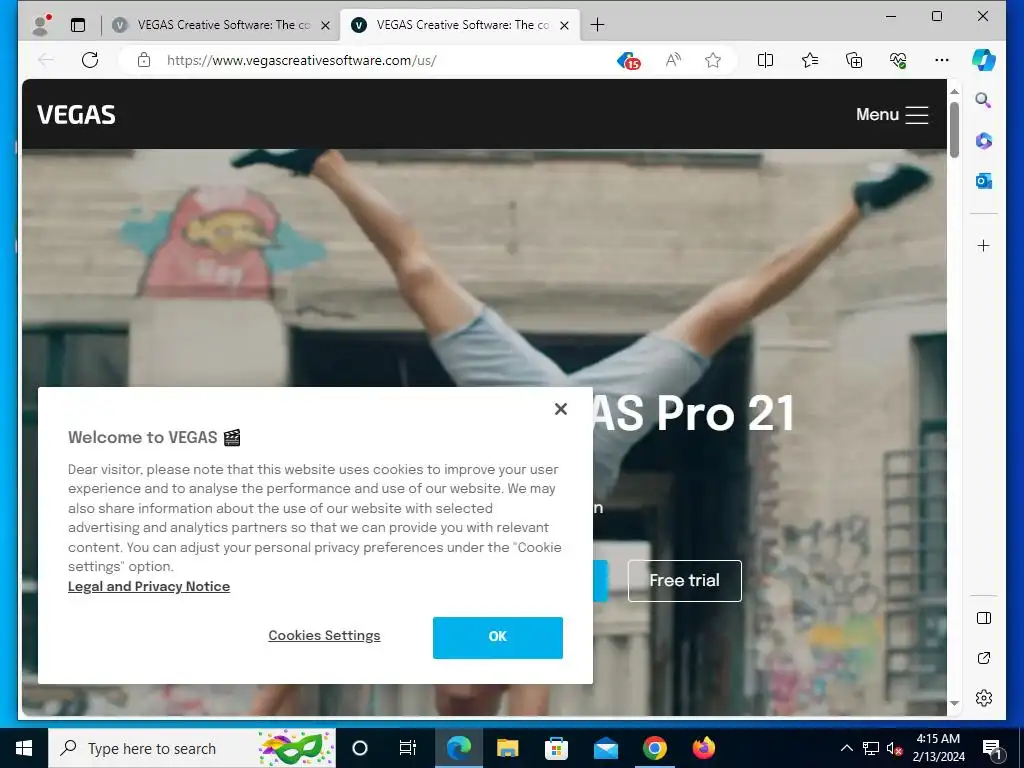Open Settings and more ellipsis menu
The width and height of the screenshot is (1024, 768).
tap(942, 60)
